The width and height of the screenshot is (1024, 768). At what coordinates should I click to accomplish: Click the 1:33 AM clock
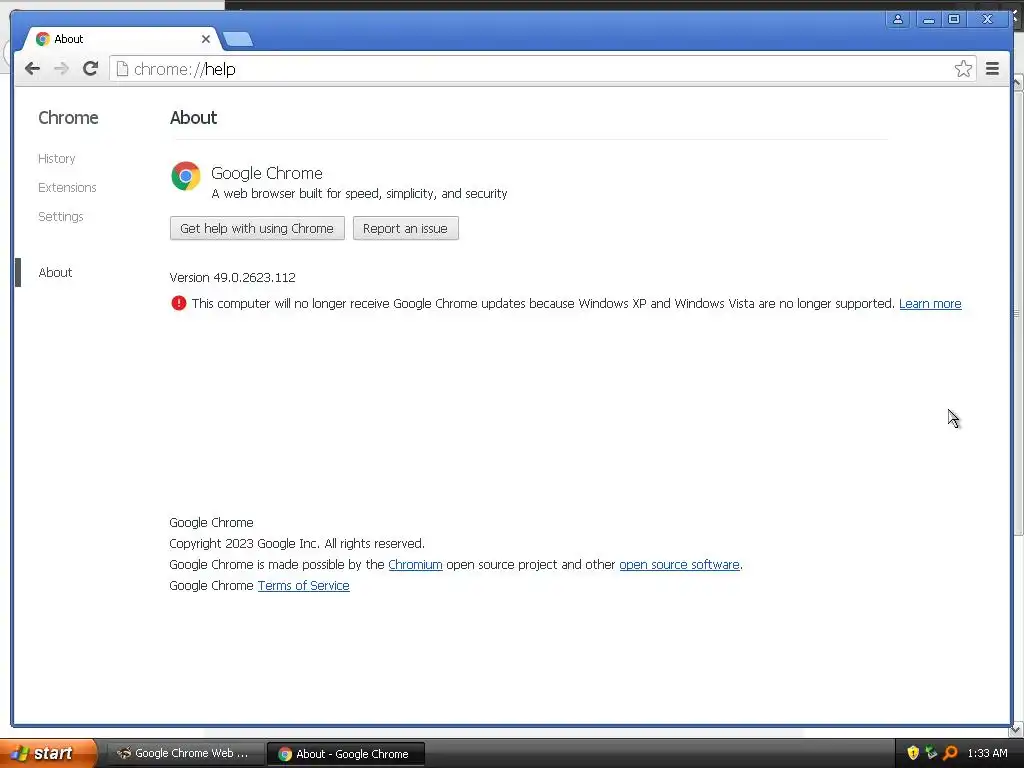pos(987,753)
